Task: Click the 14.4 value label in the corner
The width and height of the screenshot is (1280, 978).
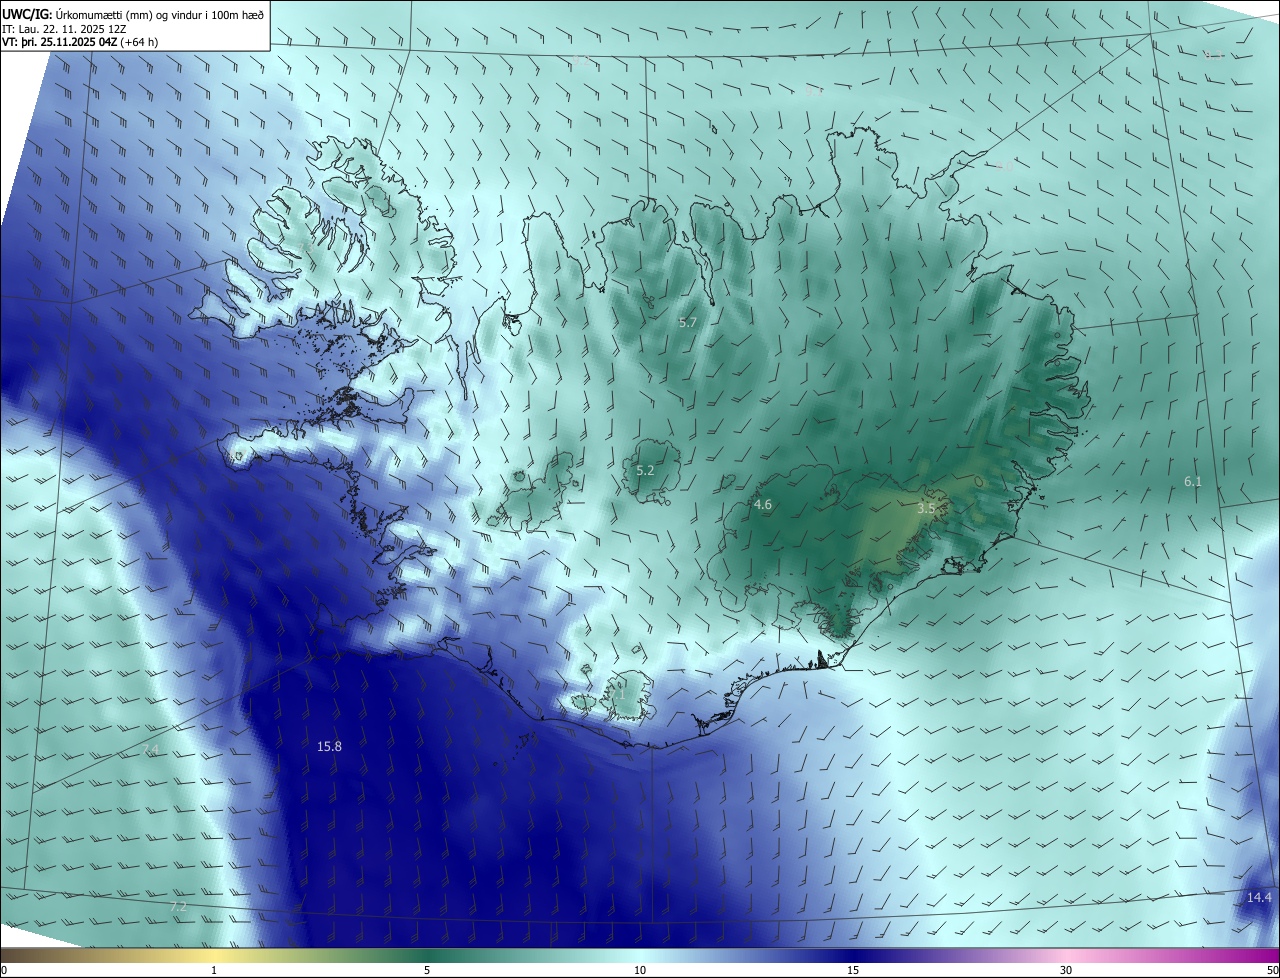Action: [1259, 897]
